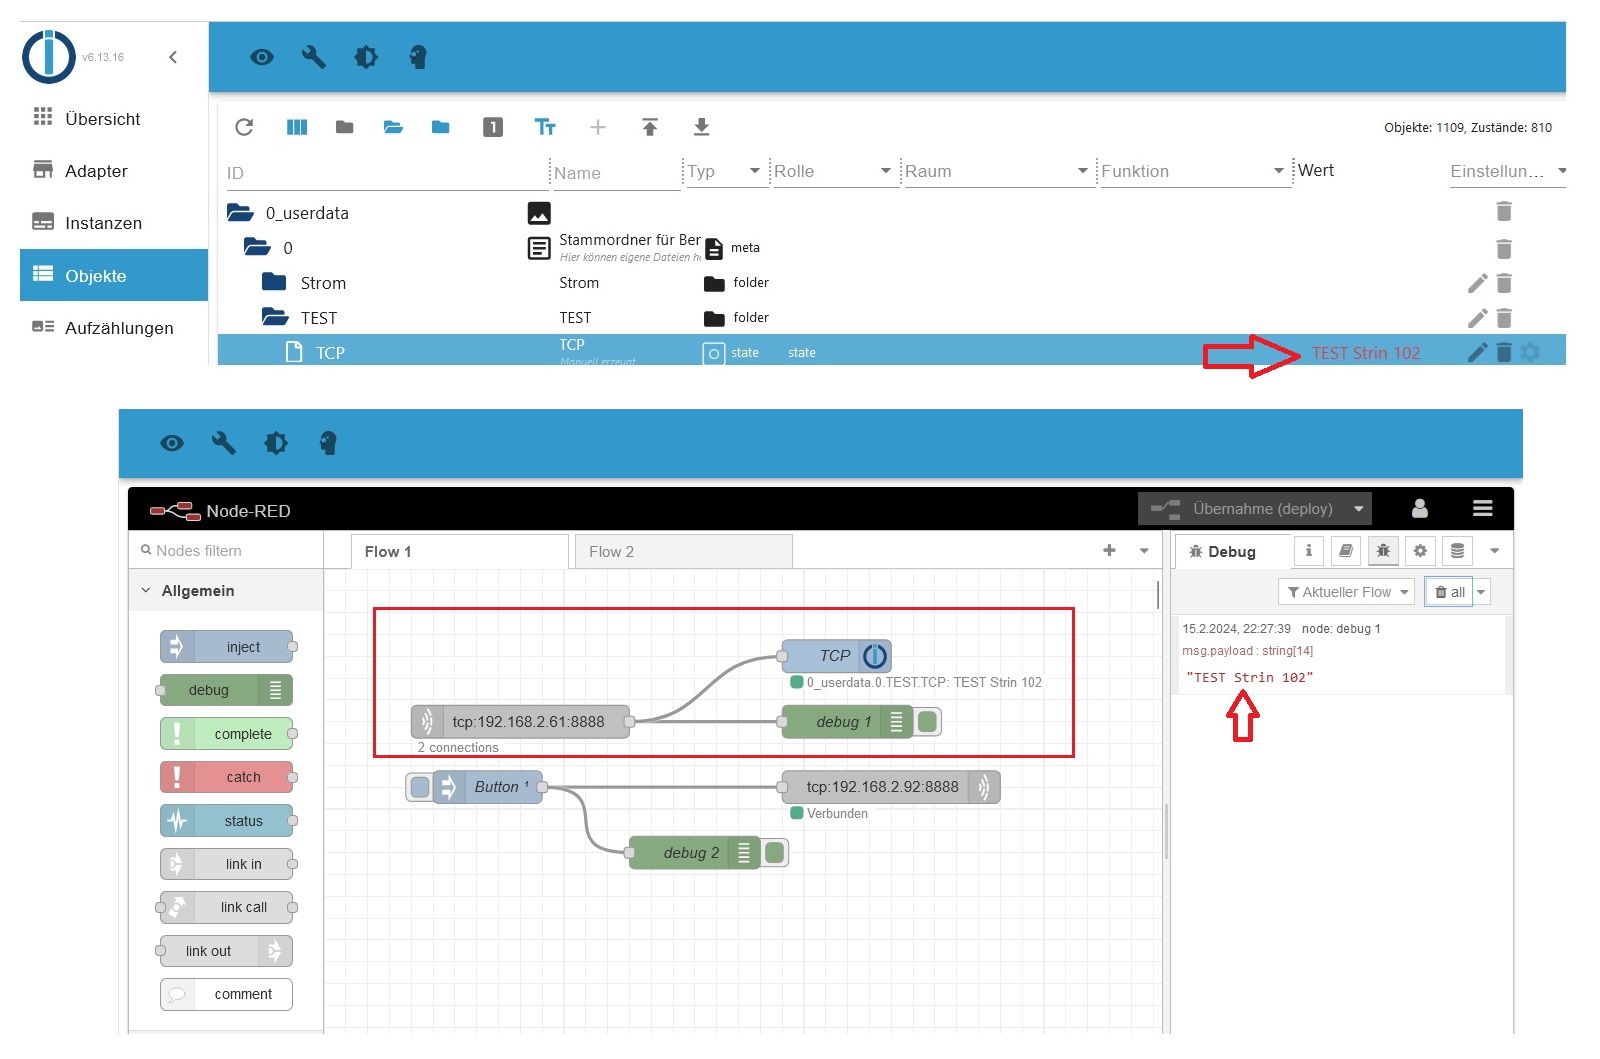Open clear-messages options arrow next to all
1600x1059 pixels.
[x=1481, y=592]
